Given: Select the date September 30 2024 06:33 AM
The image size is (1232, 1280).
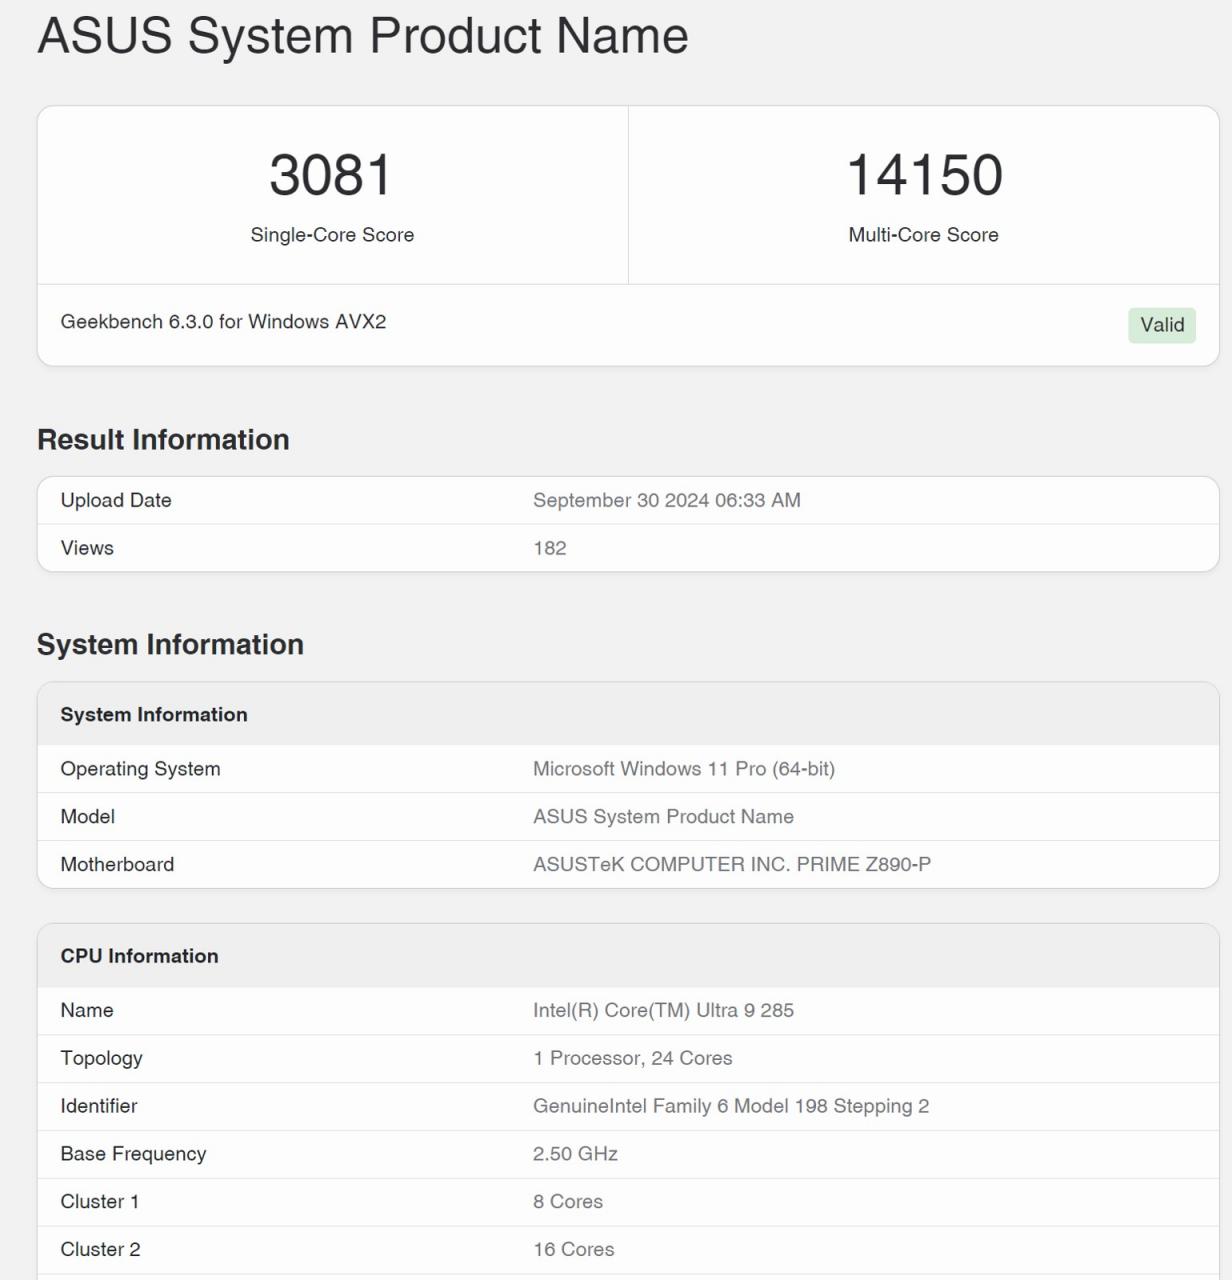Looking at the screenshot, I should coord(666,500).
